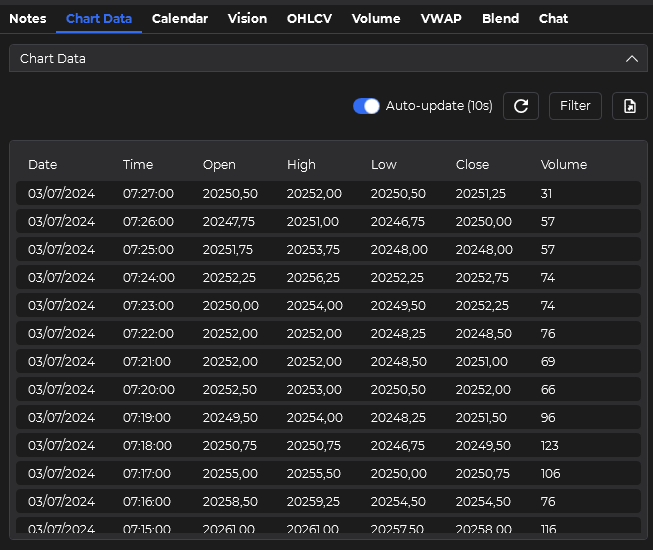Image resolution: width=653 pixels, height=550 pixels.
Task: Click close value 20249,50
Action: (483, 445)
